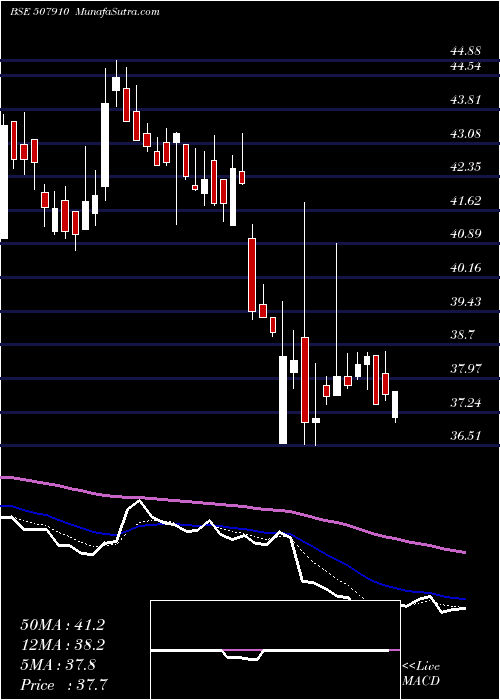Click the 40.89 price level label

[x=466, y=234]
